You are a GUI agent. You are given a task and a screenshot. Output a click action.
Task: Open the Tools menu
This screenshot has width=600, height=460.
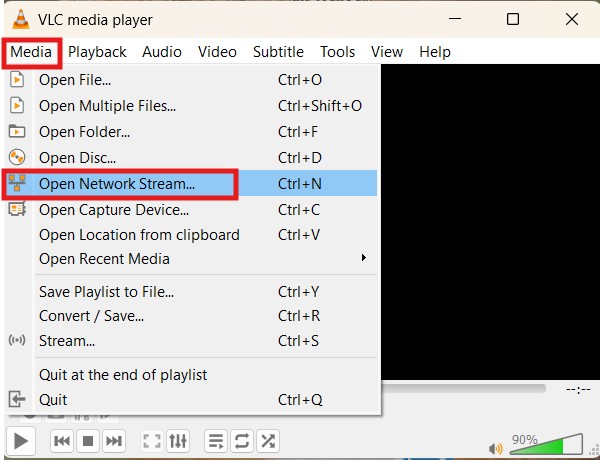click(x=338, y=52)
